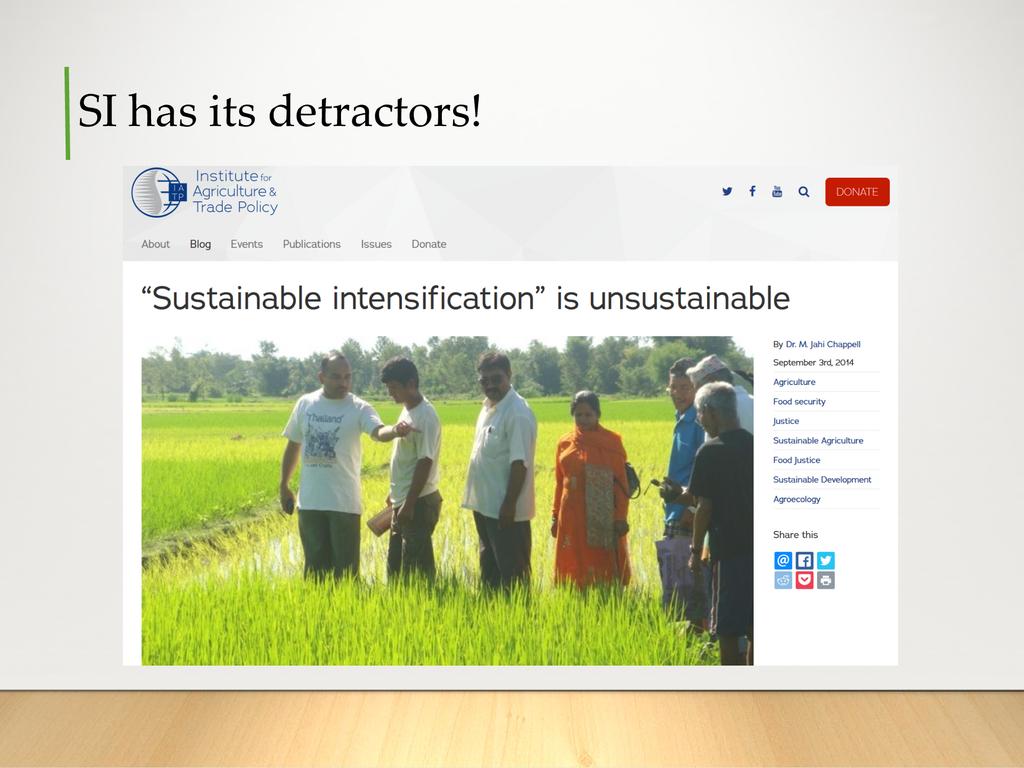Share article using Twitter share icon

click(x=825, y=561)
